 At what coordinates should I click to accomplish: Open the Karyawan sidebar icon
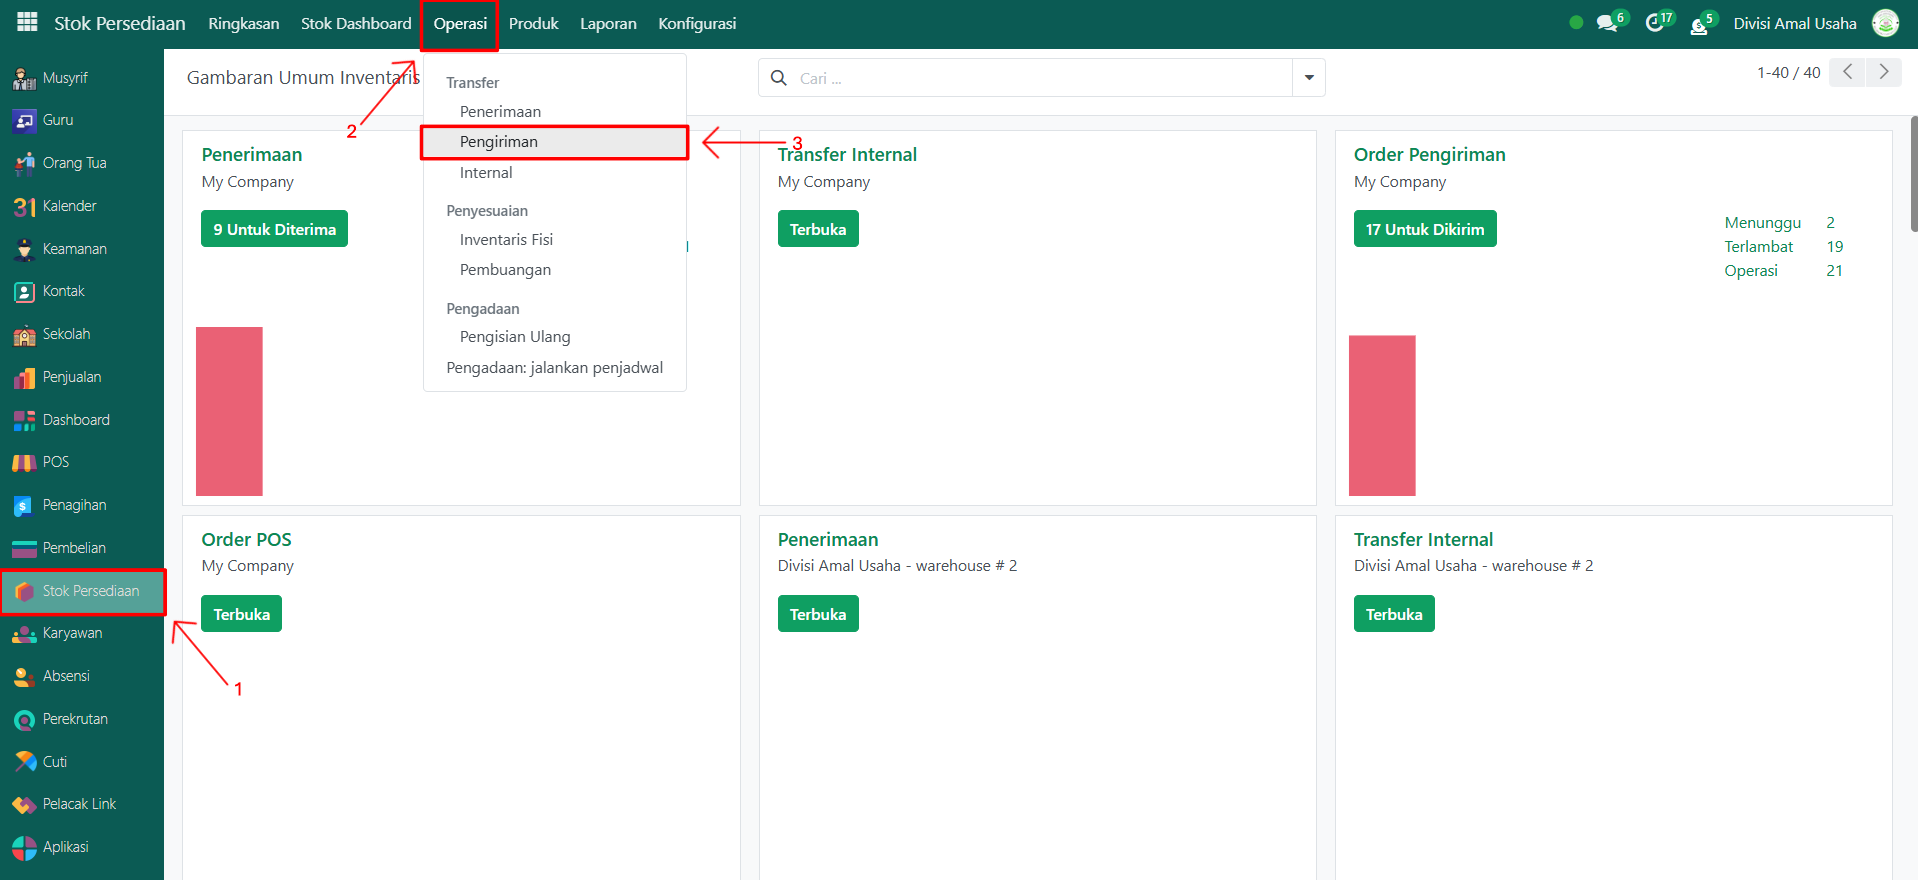click(x=24, y=634)
